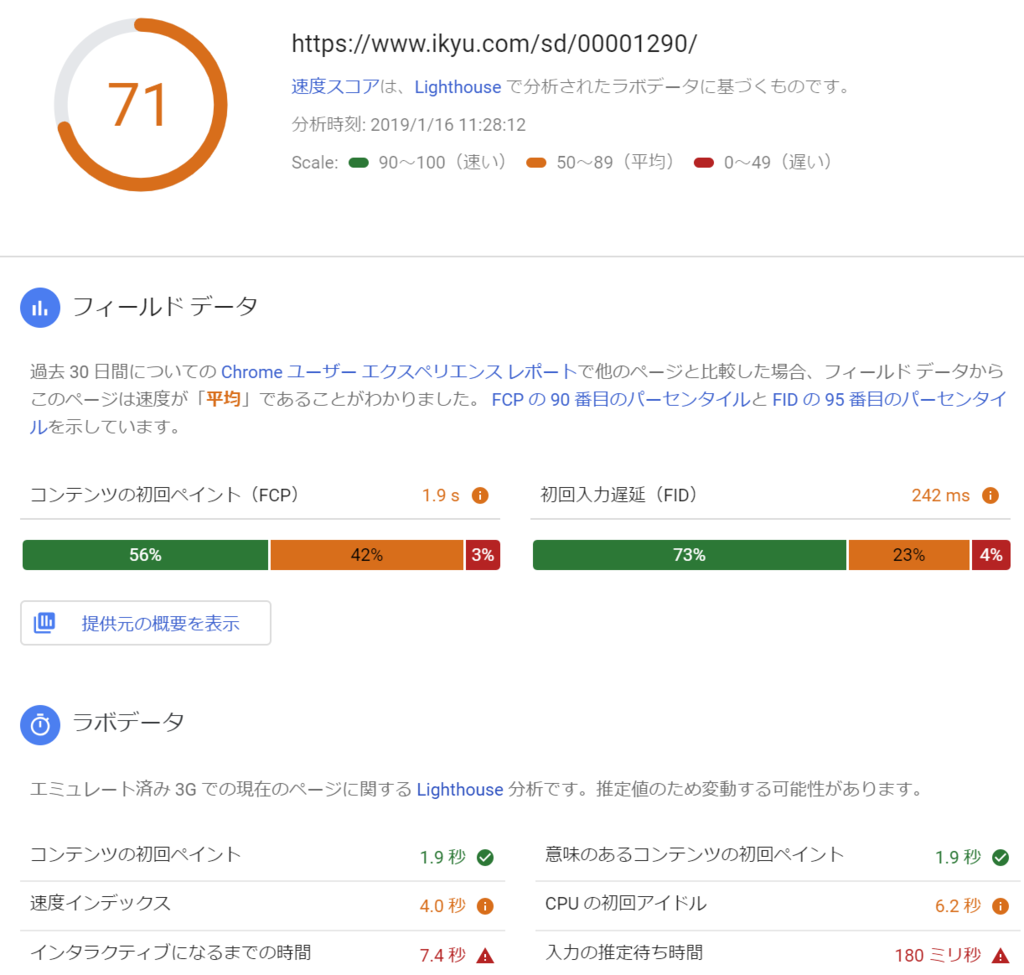Viewport: 1024px width, 975px height.
Task: Click the warning icon beside インタラクティブになるまでの時間
Action: coord(484,954)
